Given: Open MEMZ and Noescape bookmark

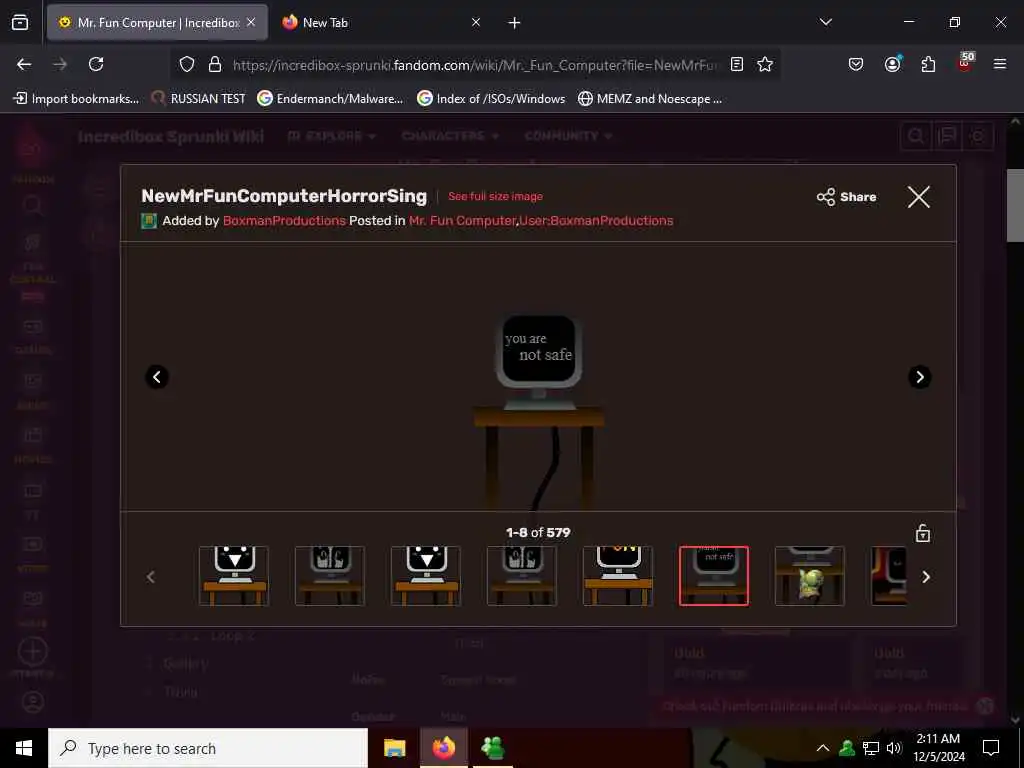Looking at the screenshot, I should click(650, 99).
